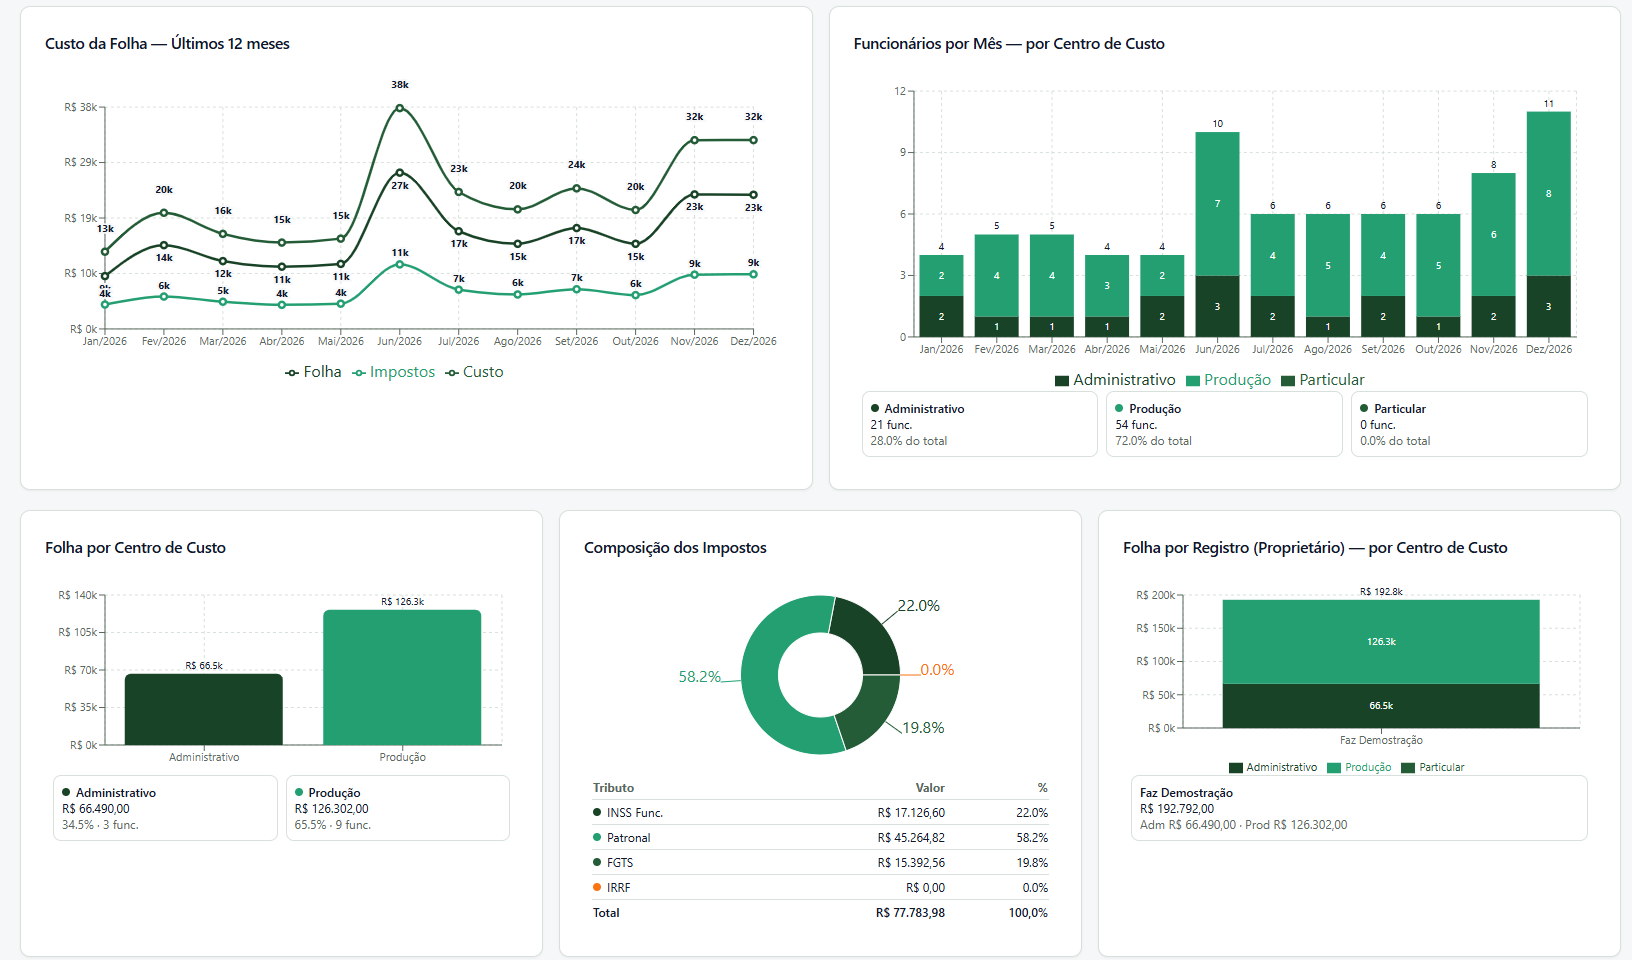
Task: Click the dark Administrativo bar labeled R$ 66.5k
Action: [x=204, y=709]
